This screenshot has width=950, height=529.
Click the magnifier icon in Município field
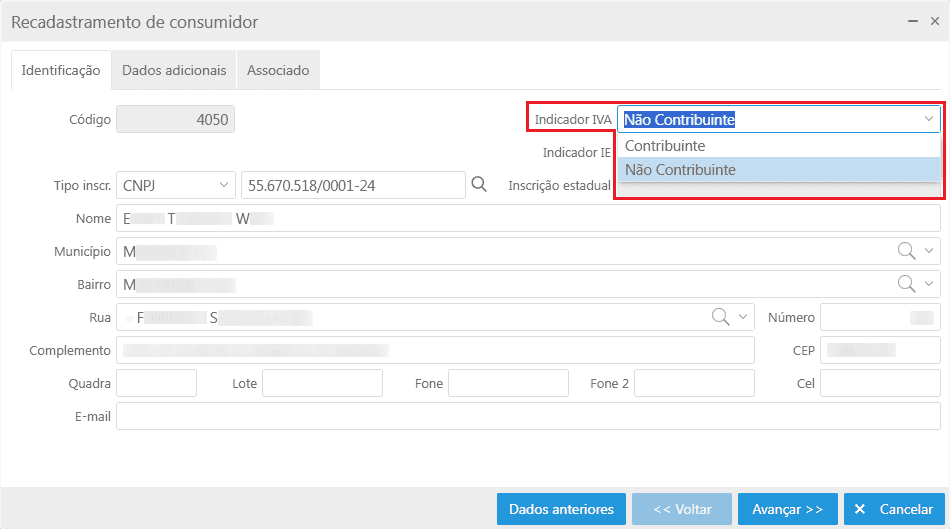tap(907, 251)
